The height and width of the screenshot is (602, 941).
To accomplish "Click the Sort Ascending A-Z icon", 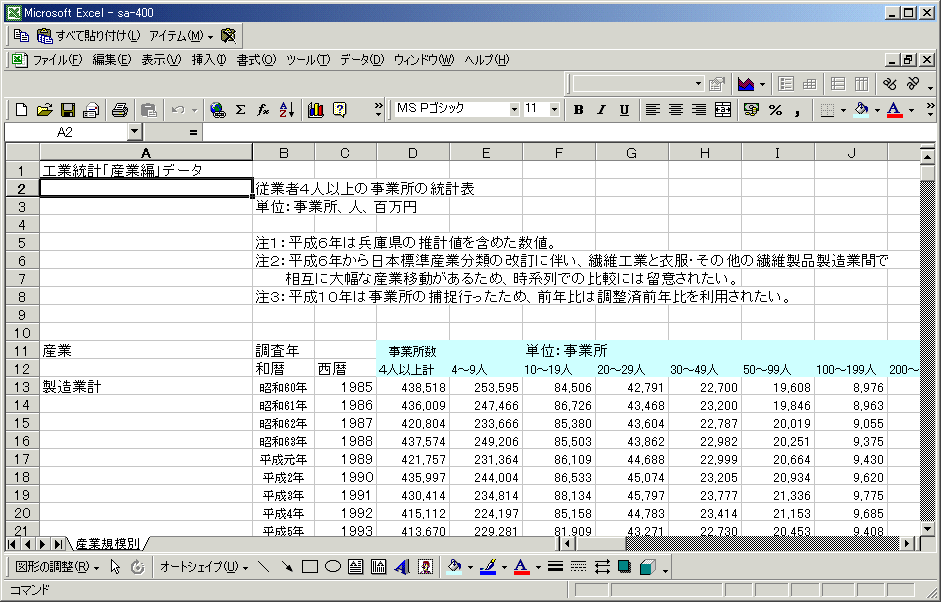I will point(287,110).
